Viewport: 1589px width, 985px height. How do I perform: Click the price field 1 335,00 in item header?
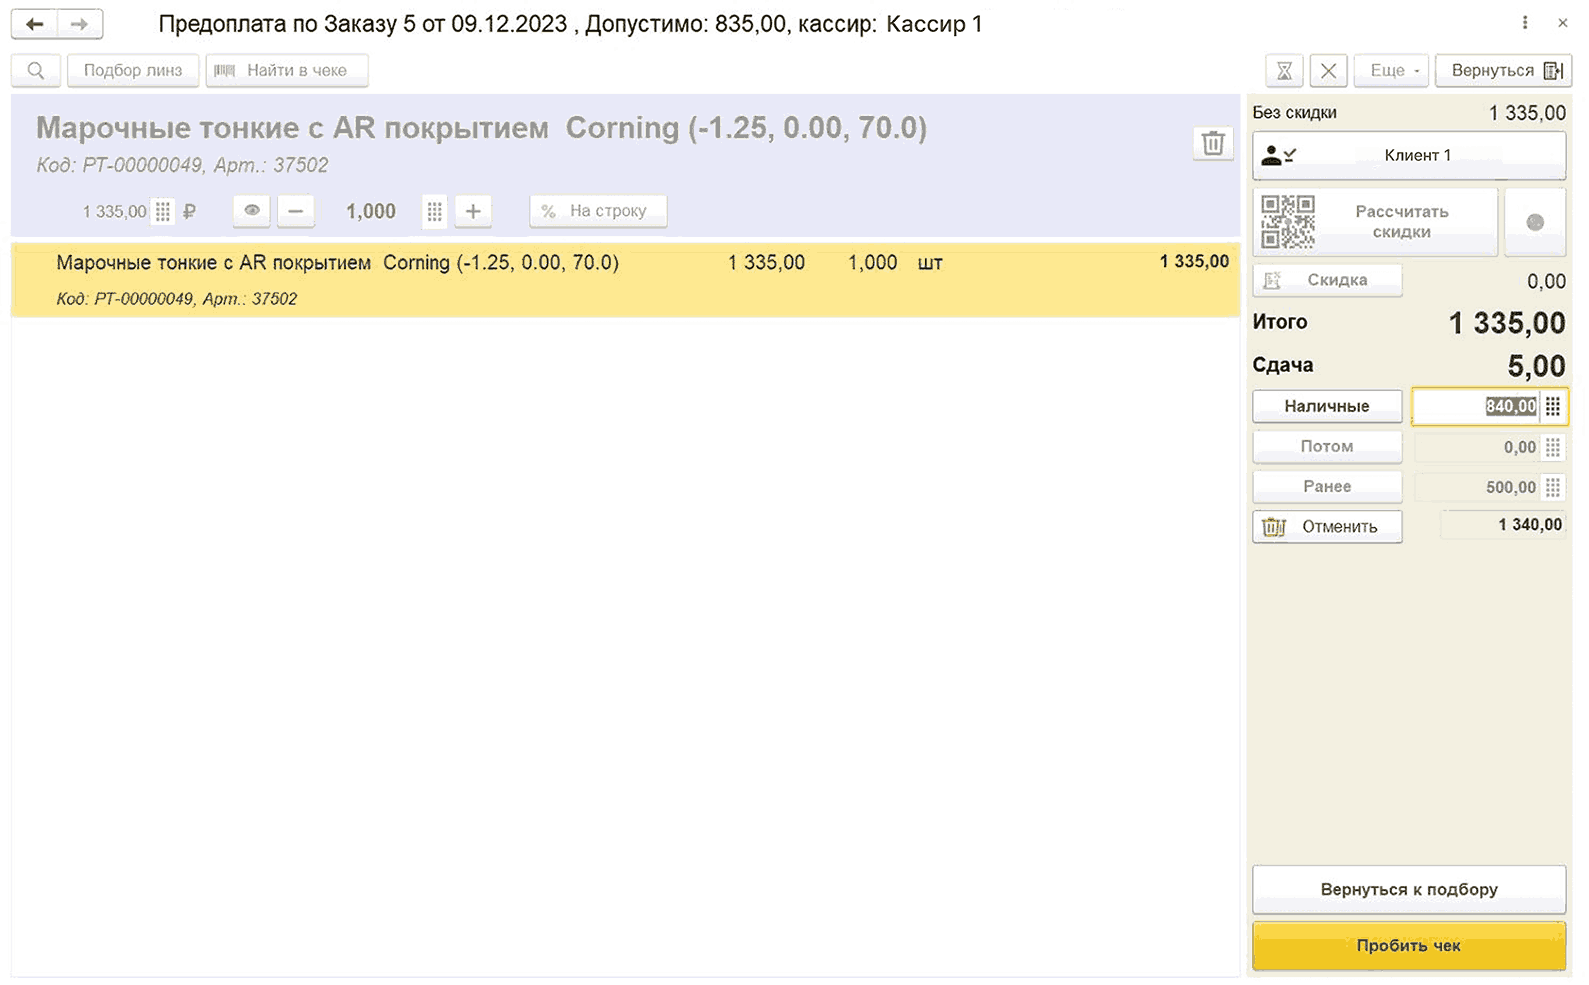pyautogui.click(x=115, y=211)
